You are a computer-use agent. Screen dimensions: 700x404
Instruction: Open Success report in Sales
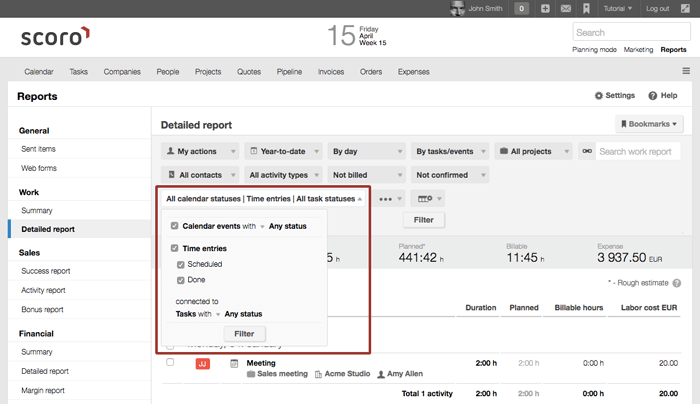[x=46, y=271]
